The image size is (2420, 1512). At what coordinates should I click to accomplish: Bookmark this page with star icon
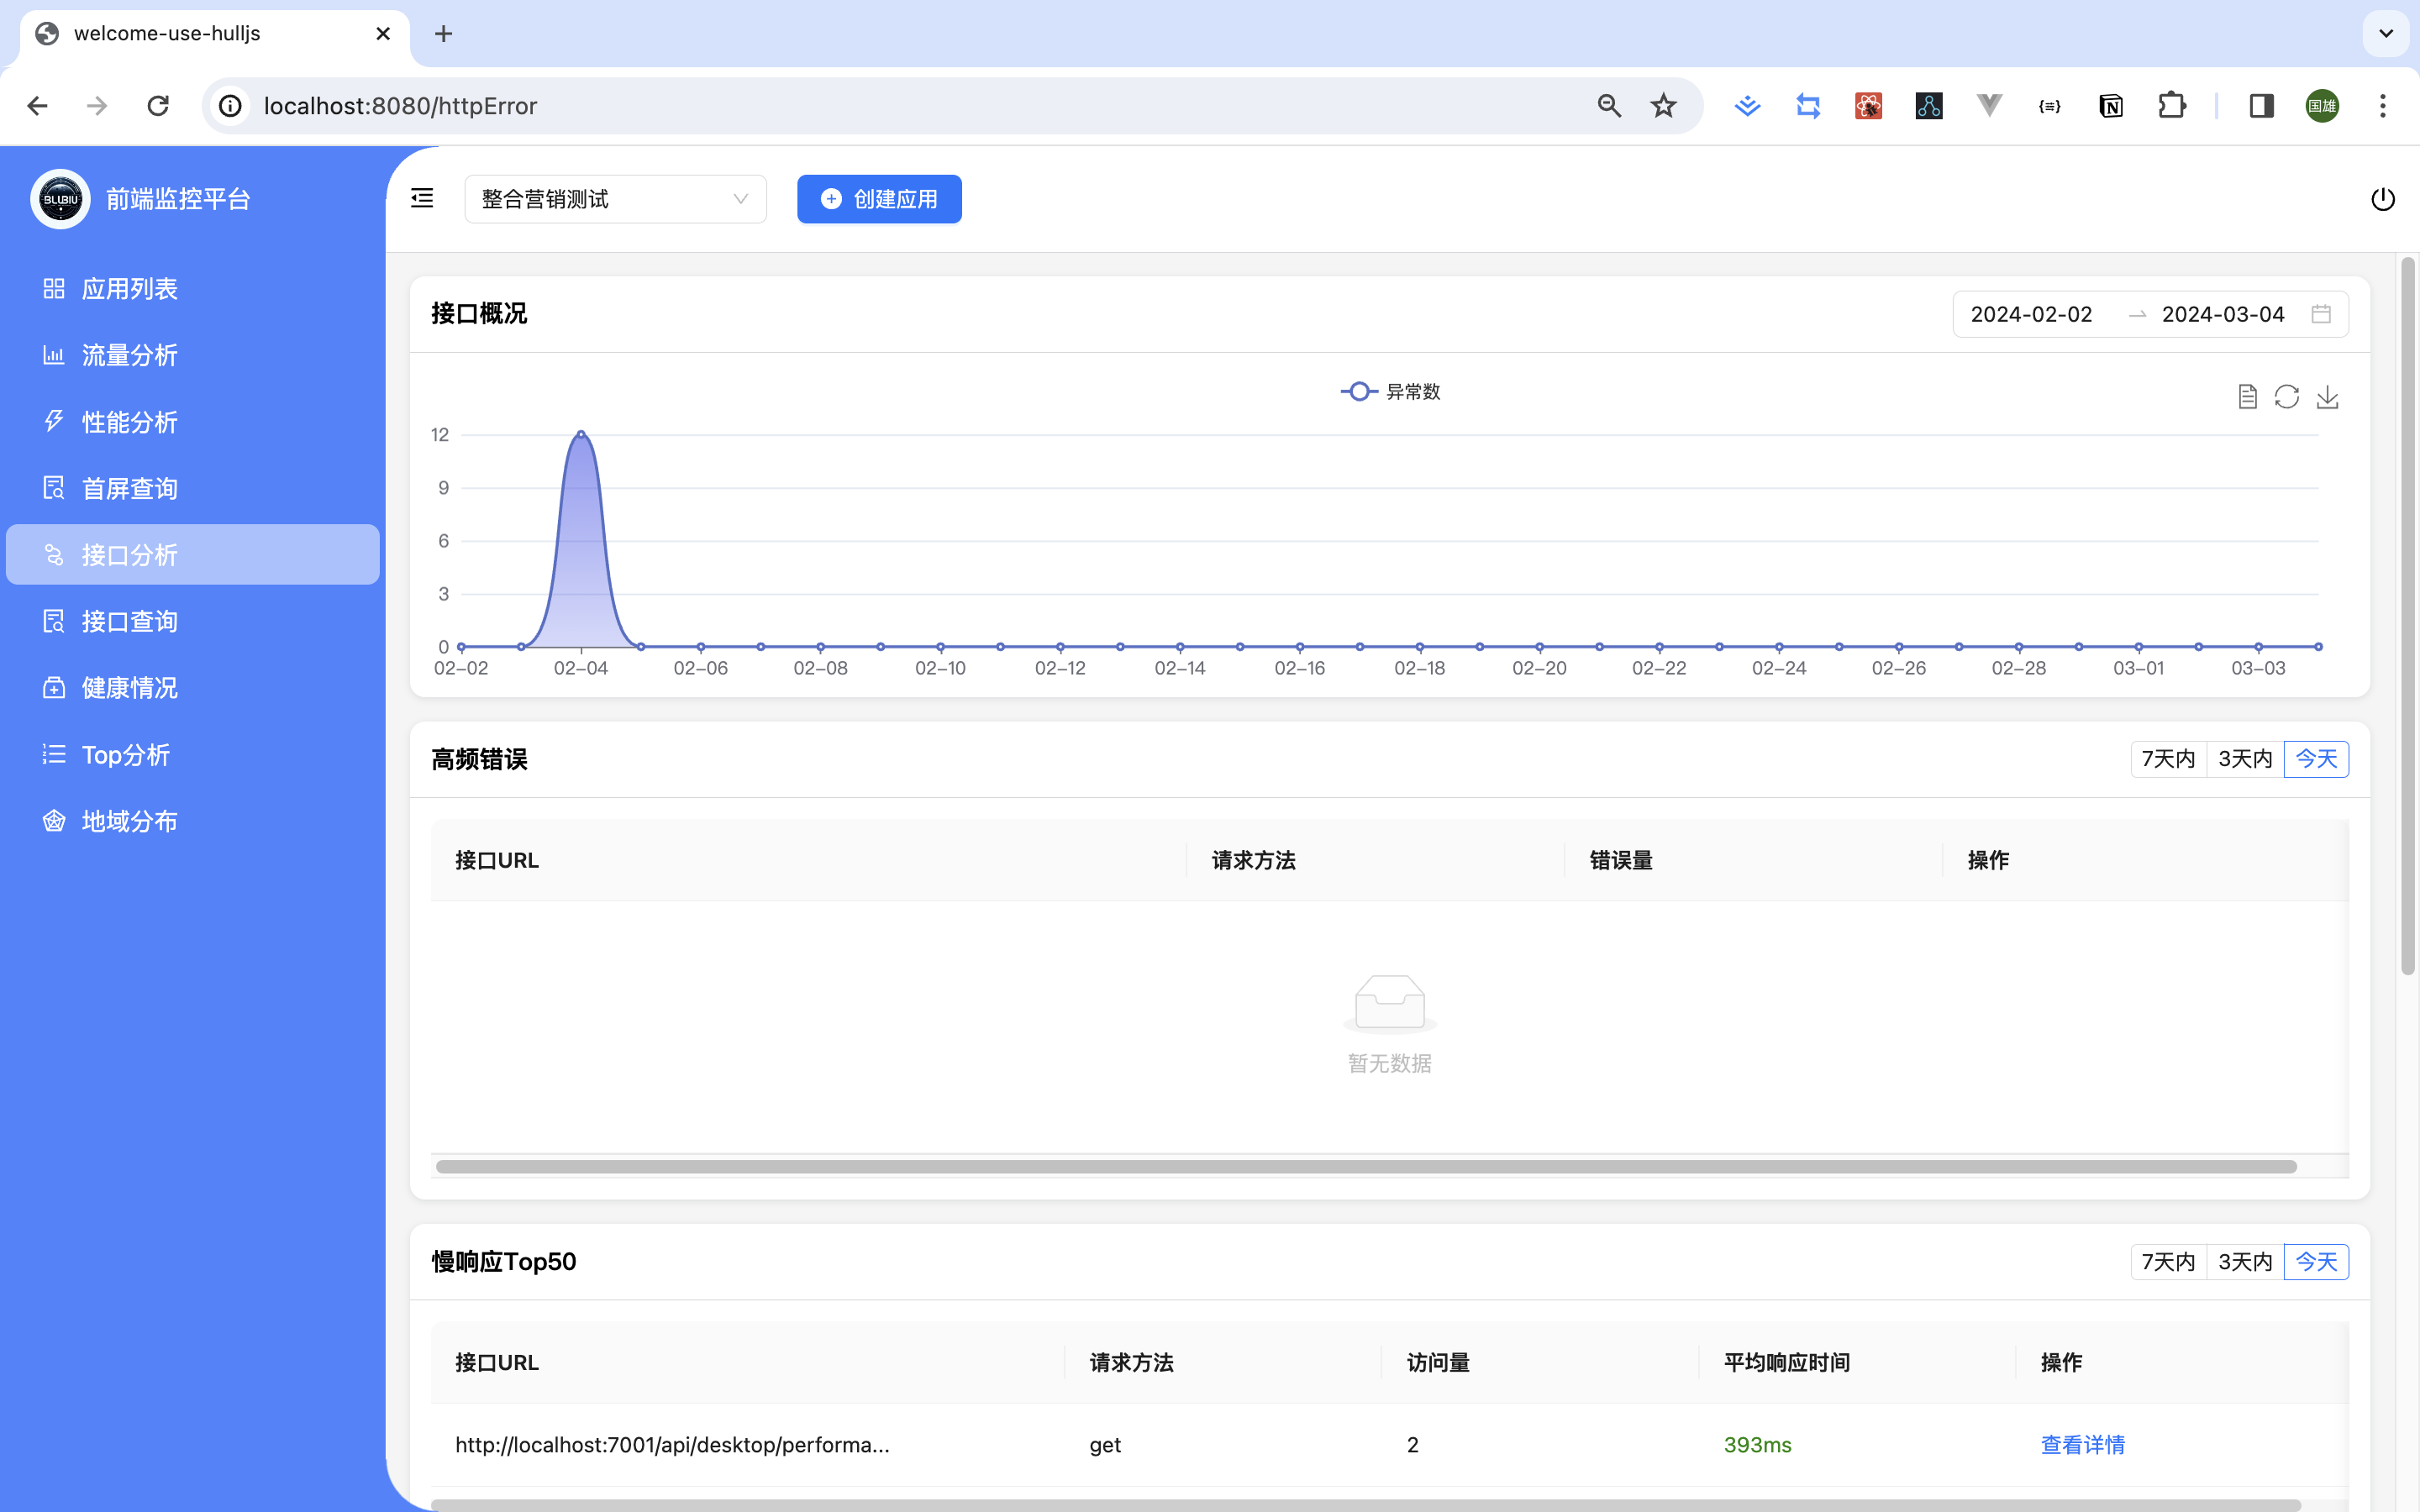tap(1663, 106)
